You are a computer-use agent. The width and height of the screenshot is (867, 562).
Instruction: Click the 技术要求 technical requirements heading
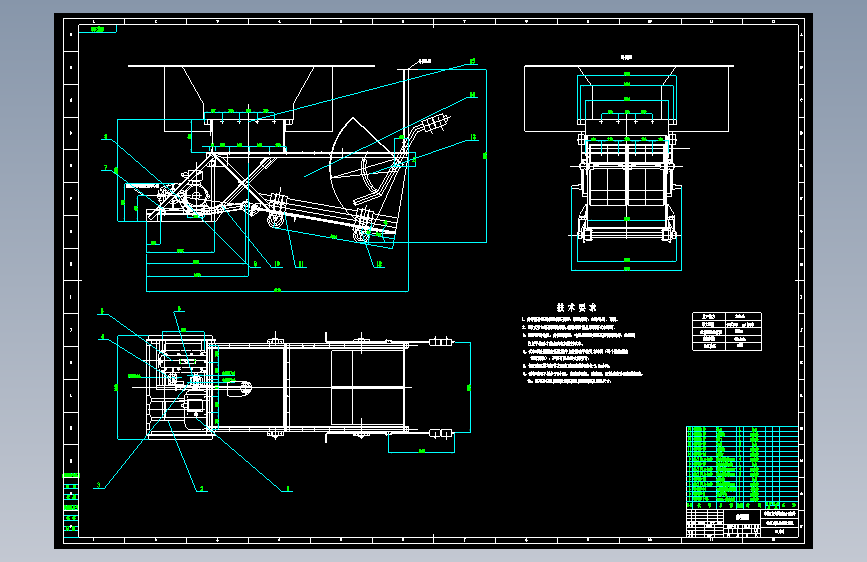[577, 308]
